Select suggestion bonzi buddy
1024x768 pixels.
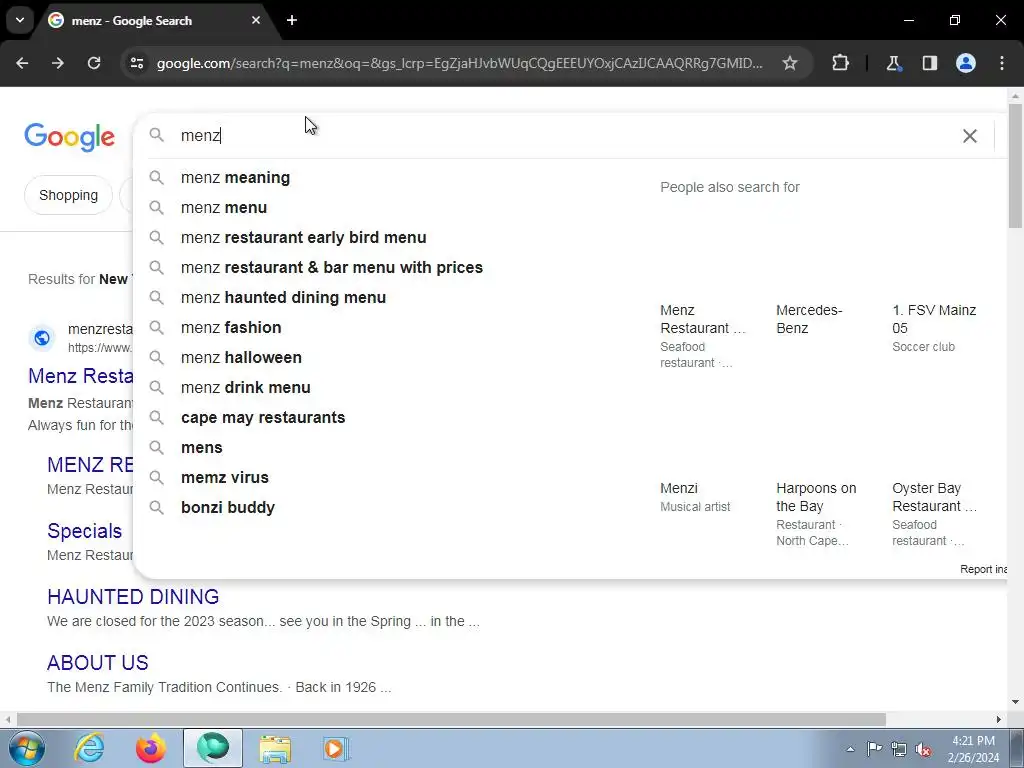(227, 508)
